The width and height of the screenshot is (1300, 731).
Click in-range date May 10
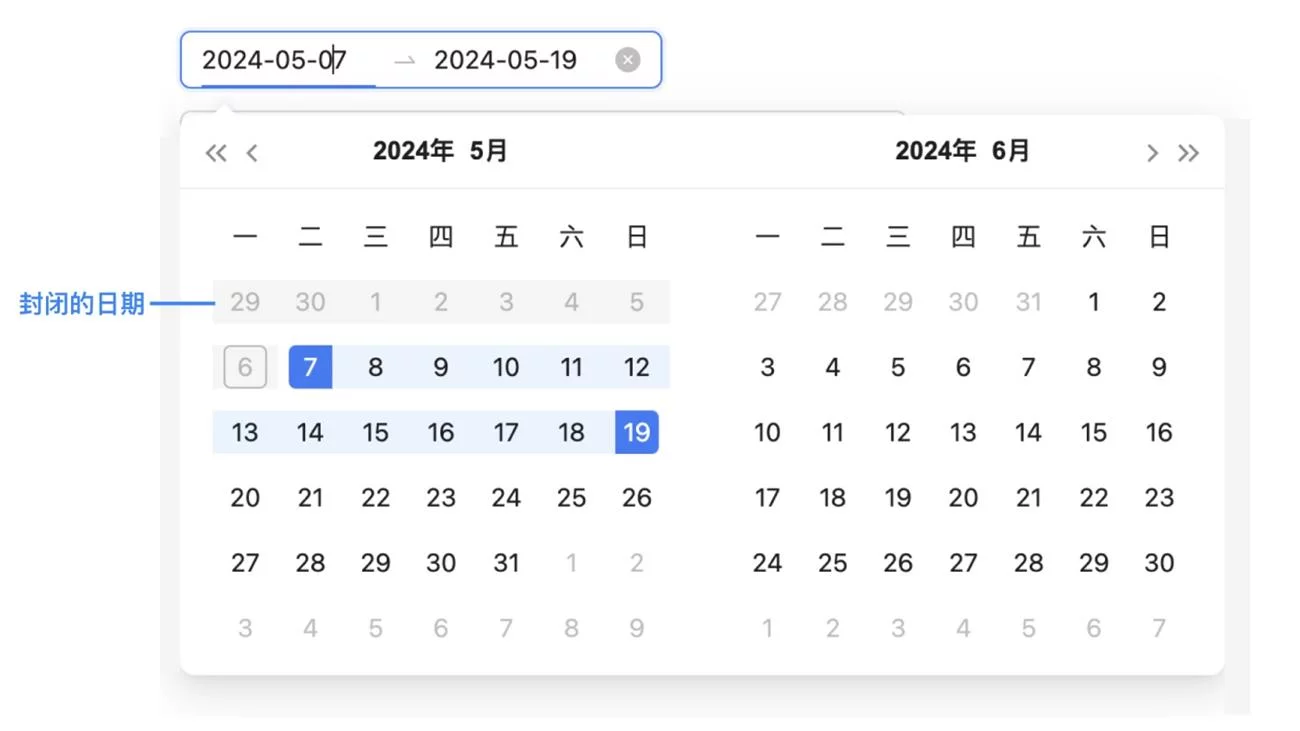(506, 367)
